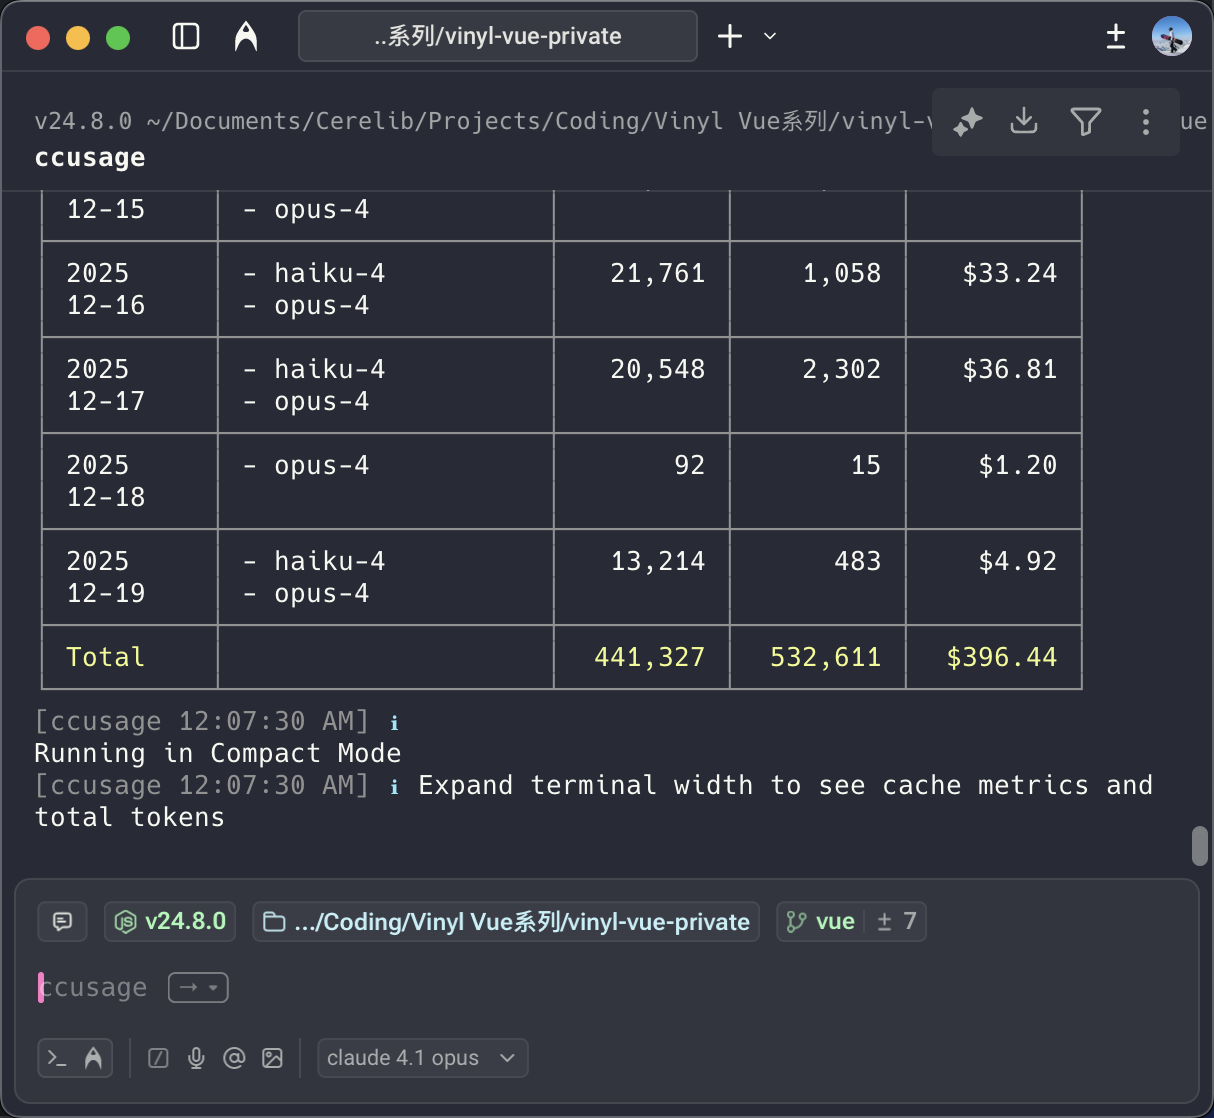1214x1118 pixels.
Task: Open a new tab with plus button
Action: (730, 37)
